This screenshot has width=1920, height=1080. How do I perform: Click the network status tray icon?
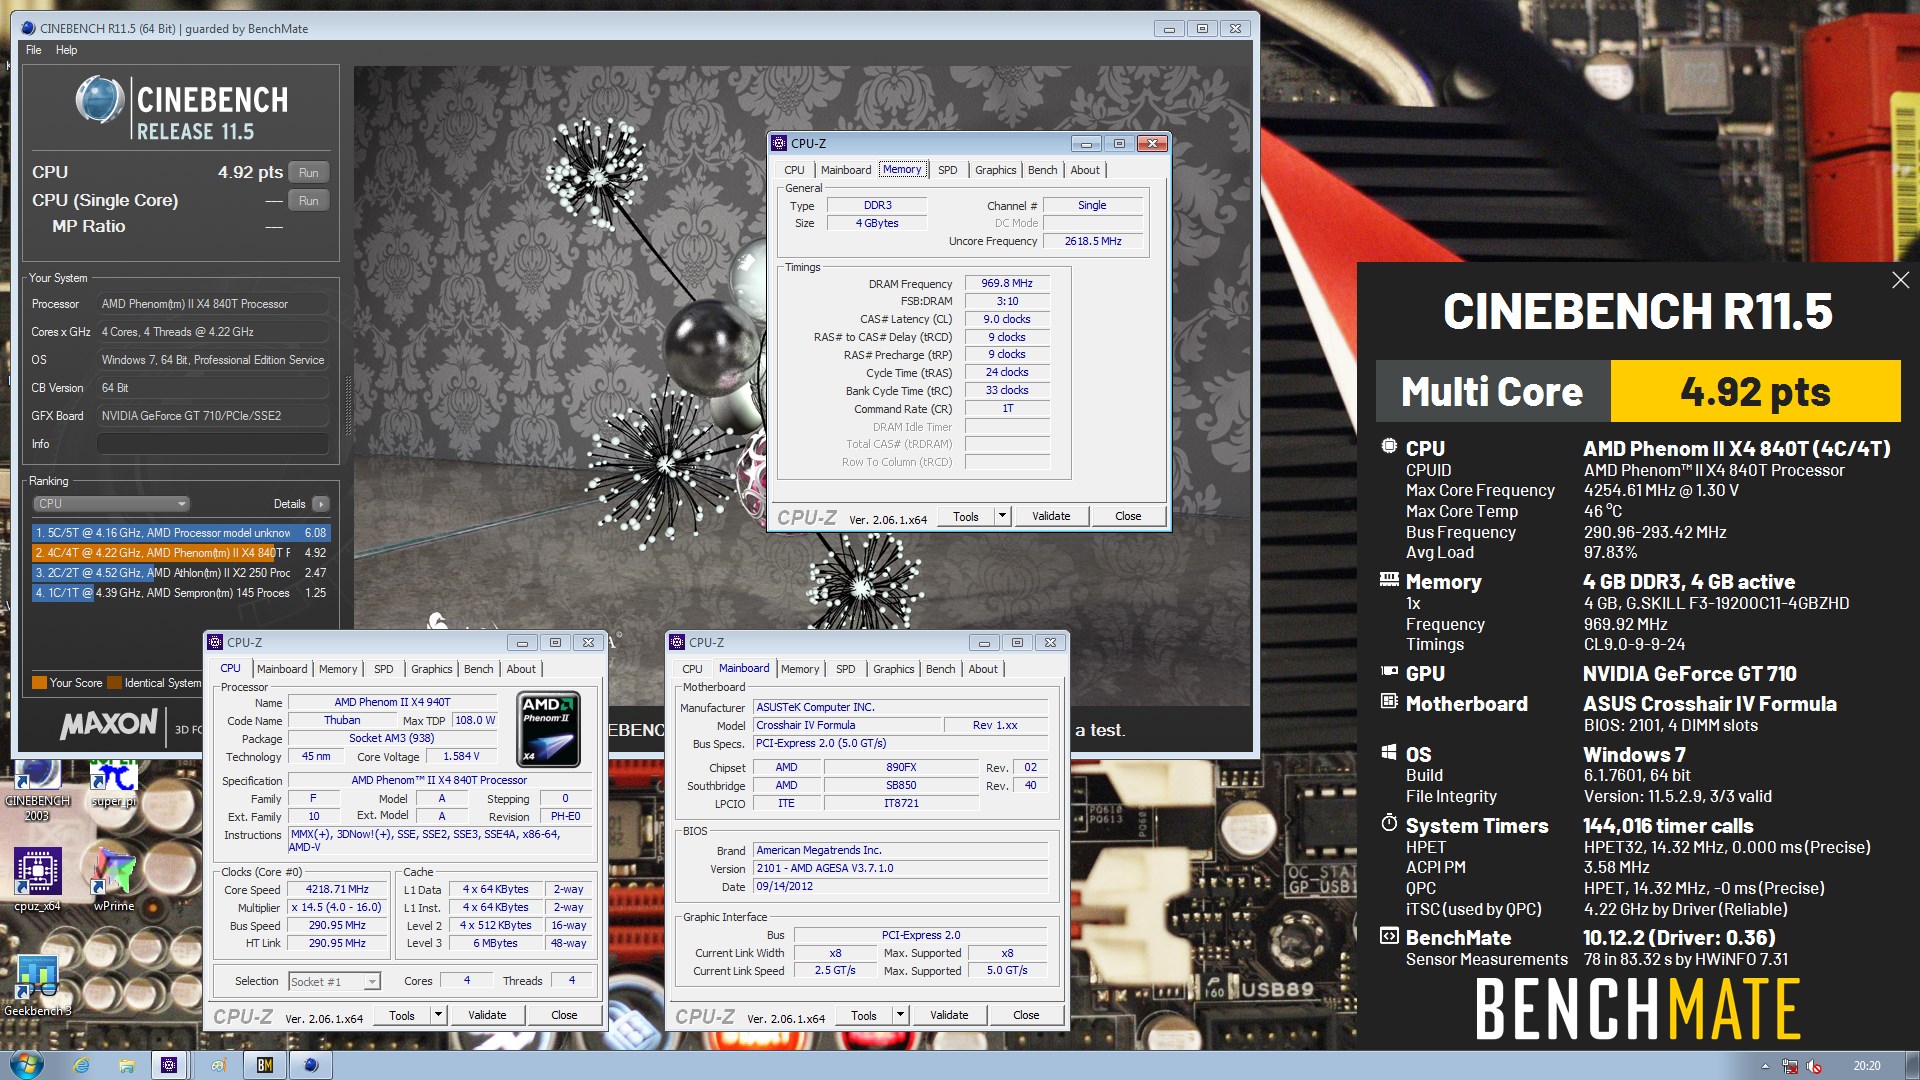(x=1790, y=1066)
